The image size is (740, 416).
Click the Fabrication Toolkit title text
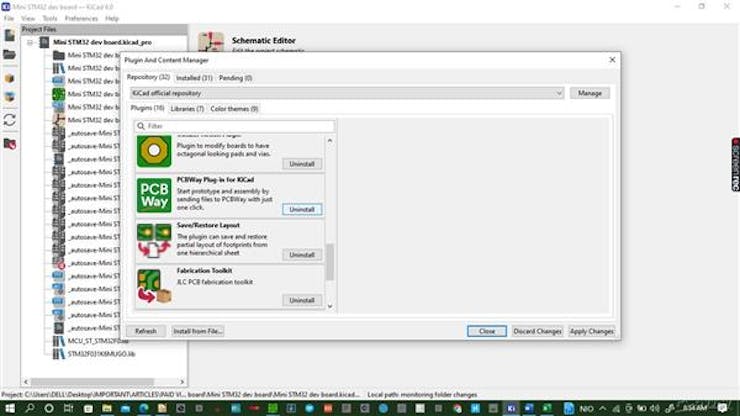coord(204,271)
